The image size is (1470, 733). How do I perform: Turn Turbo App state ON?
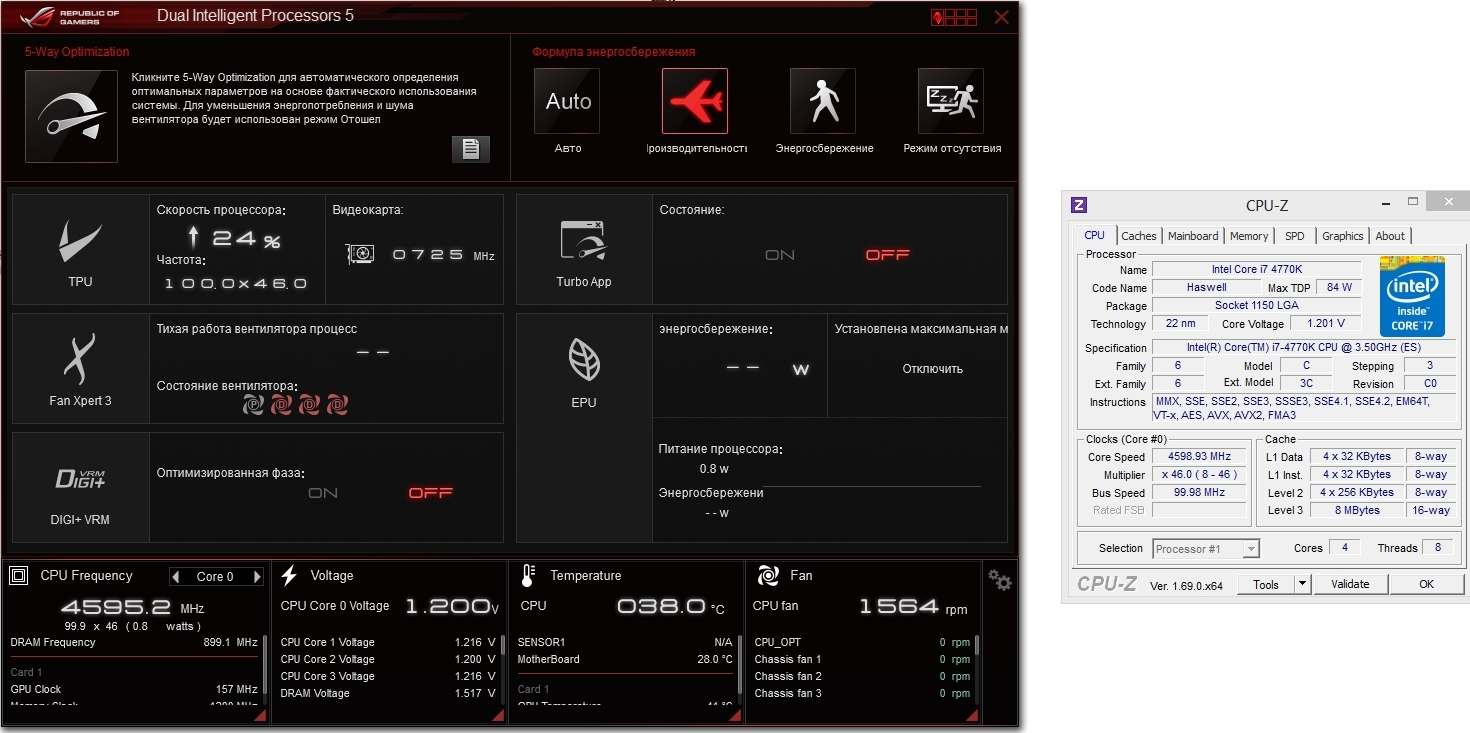[780, 255]
